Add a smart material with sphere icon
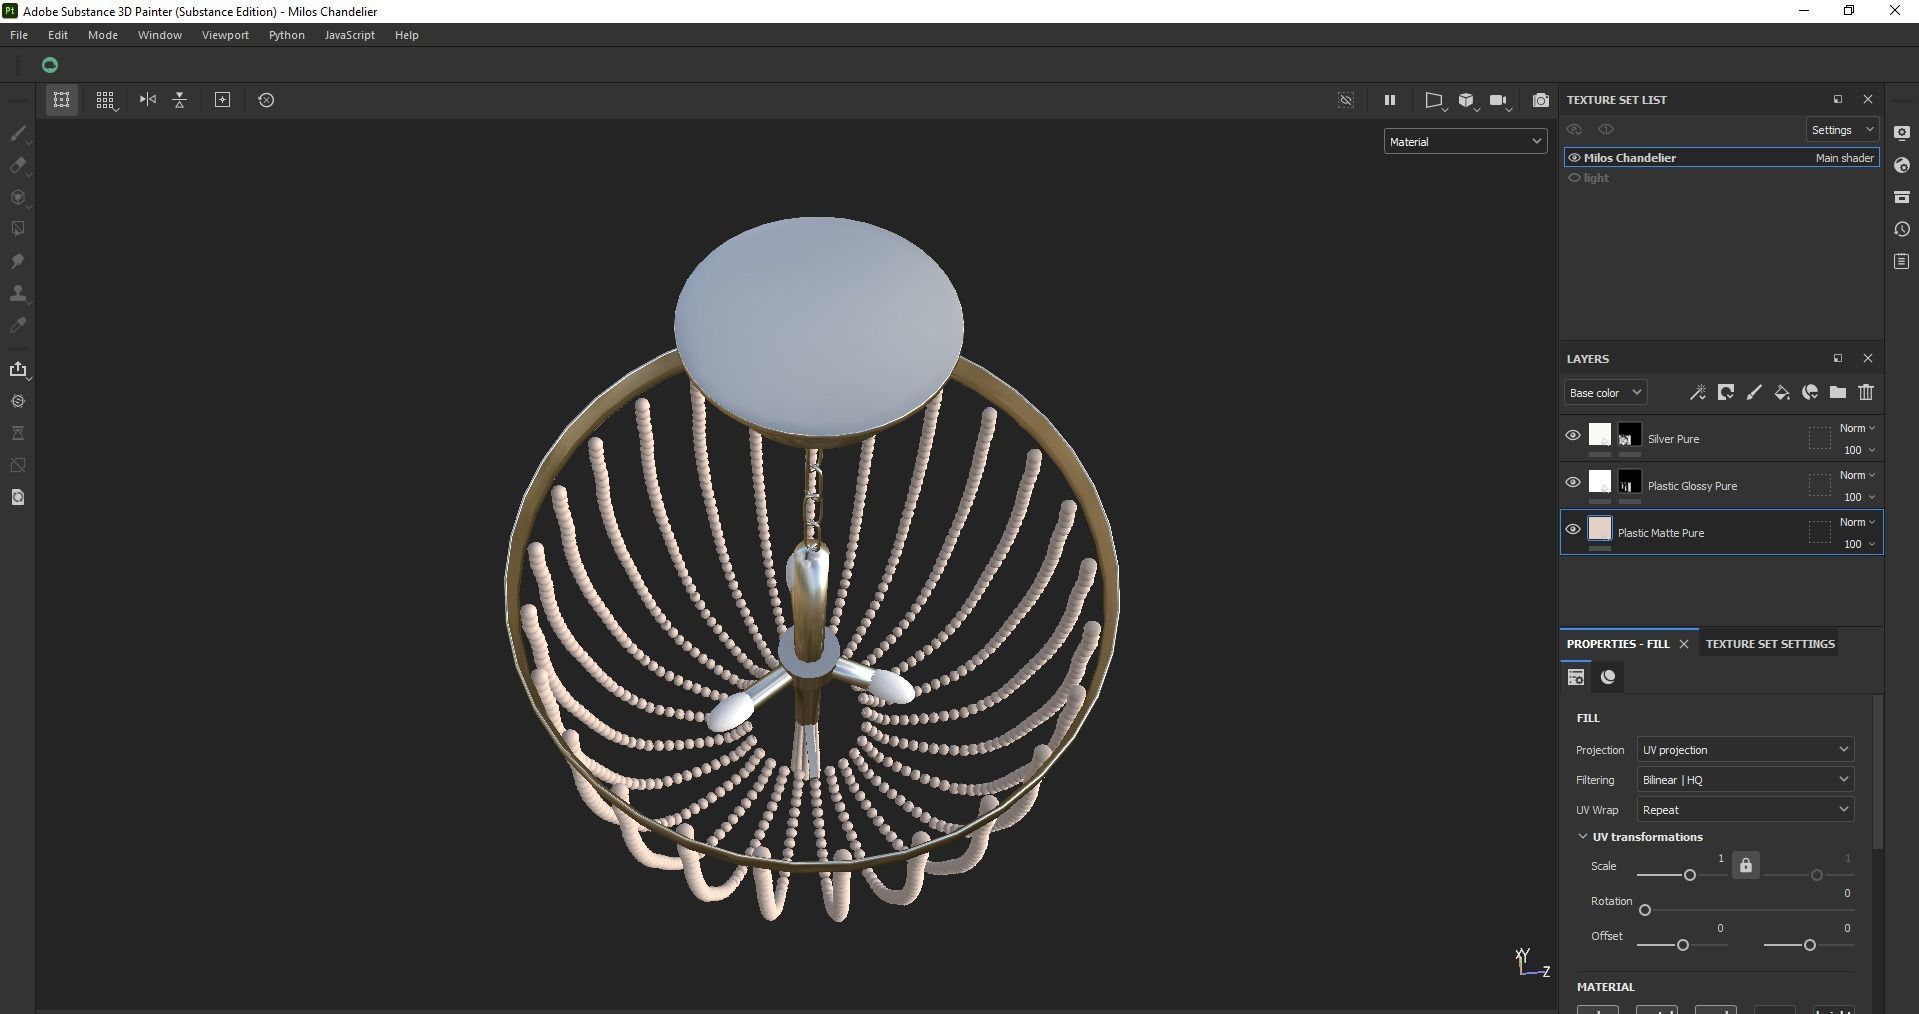Screen dimensions: 1919x1014 [x=1810, y=393]
